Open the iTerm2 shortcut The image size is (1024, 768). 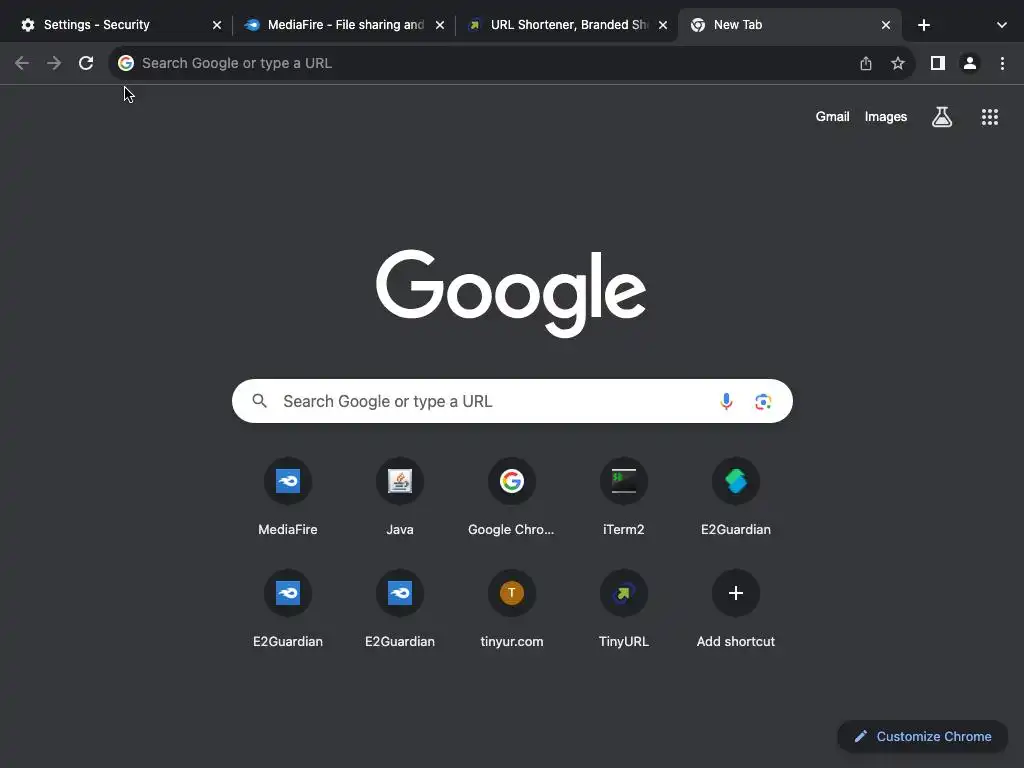tap(624, 498)
